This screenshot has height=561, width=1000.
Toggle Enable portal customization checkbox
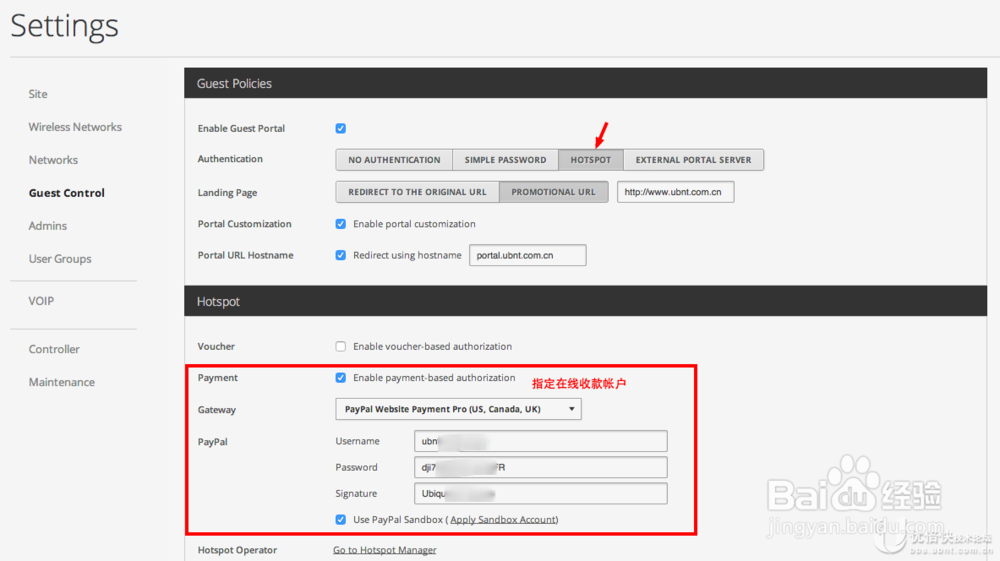coord(341,224)
